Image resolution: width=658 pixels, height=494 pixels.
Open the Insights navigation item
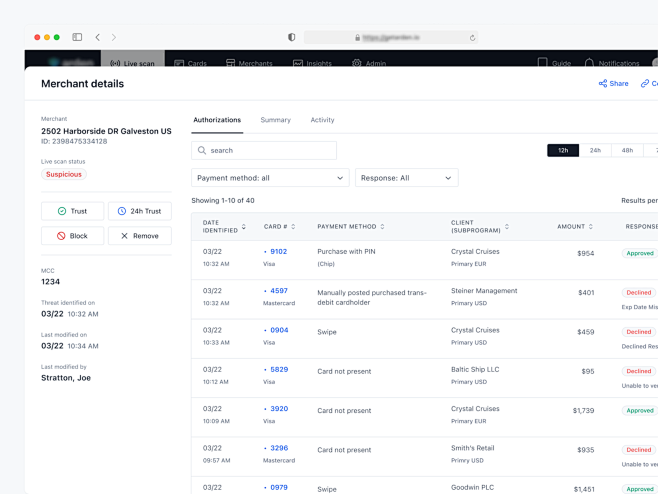312,63
